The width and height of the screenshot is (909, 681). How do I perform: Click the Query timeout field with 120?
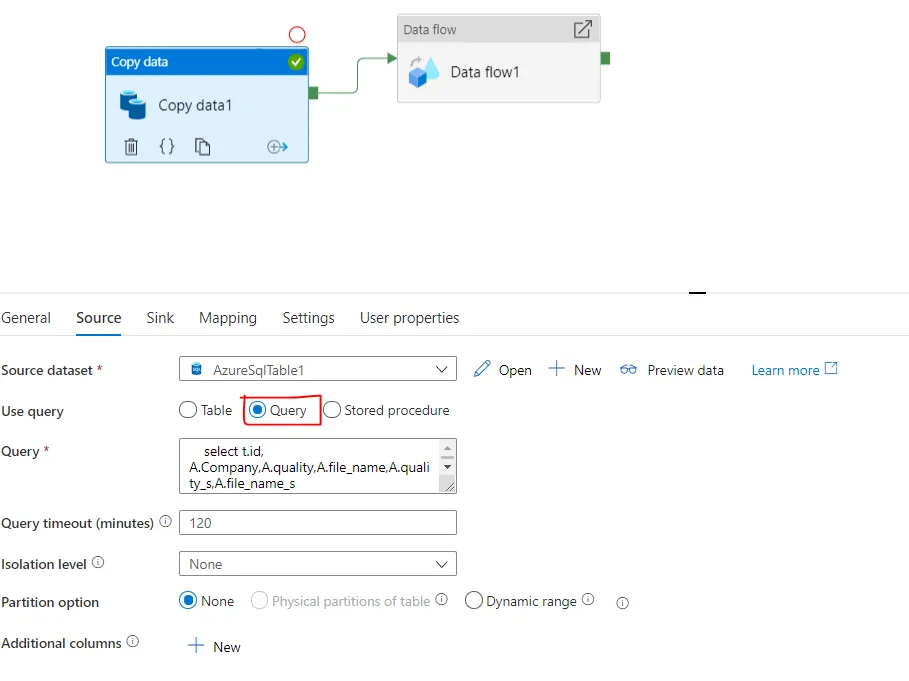(x=318, y=523)
